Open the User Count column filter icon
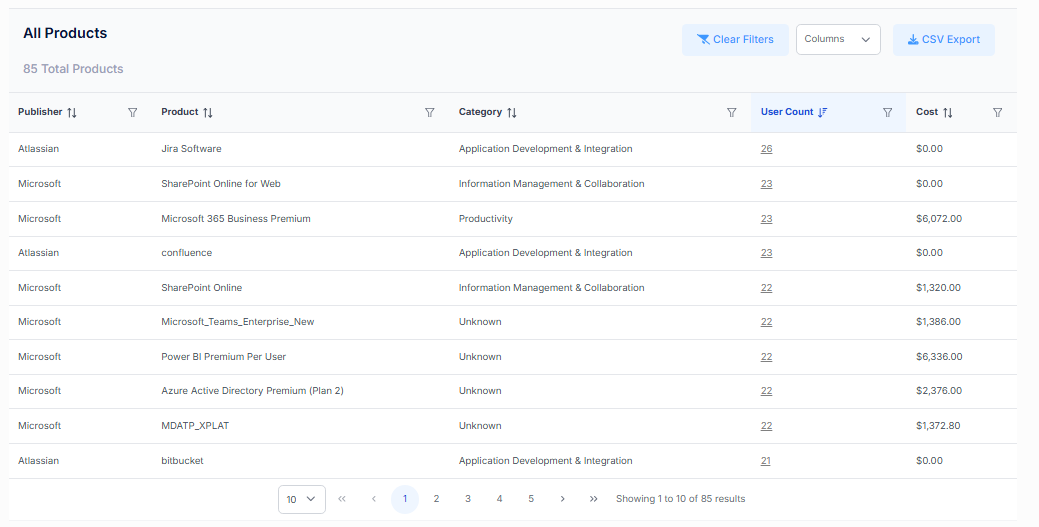Image resolution: width=1039 pixels, height=527 pixels. point(887,113)
